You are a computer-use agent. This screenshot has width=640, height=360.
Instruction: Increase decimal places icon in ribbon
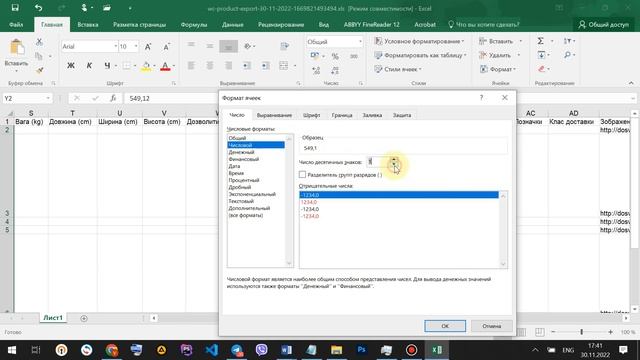[316, 70]
